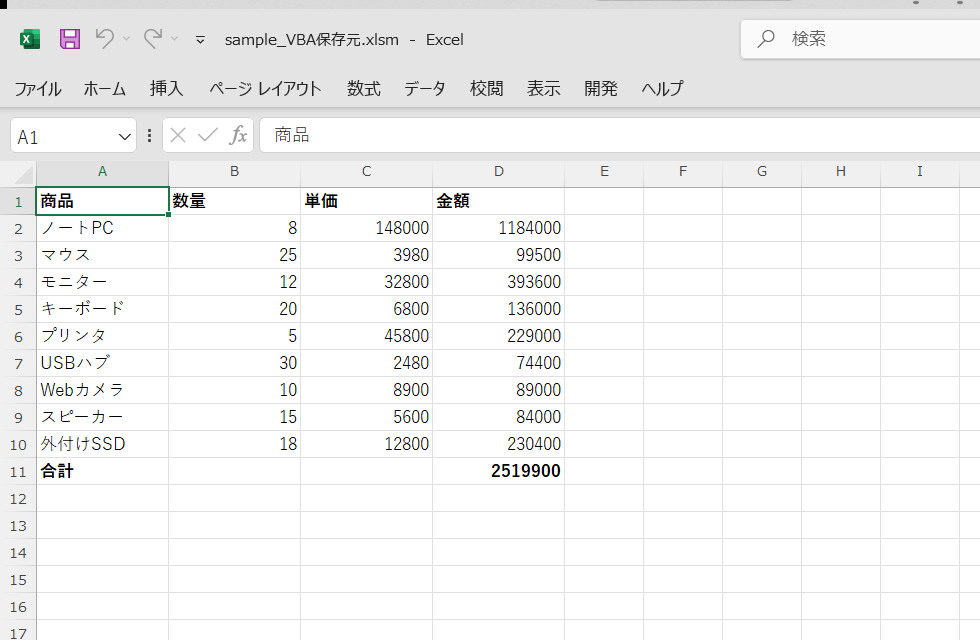The width and height of the screenshot is (980, 640).
Task: Select column E header
Action: (x=604, y=172)
